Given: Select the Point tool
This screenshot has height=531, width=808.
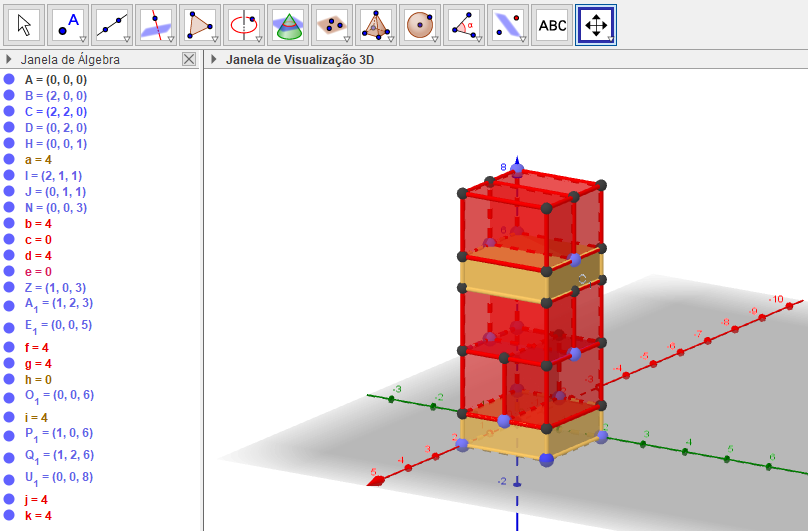Looking at the screenshot, I should [69, 25].
